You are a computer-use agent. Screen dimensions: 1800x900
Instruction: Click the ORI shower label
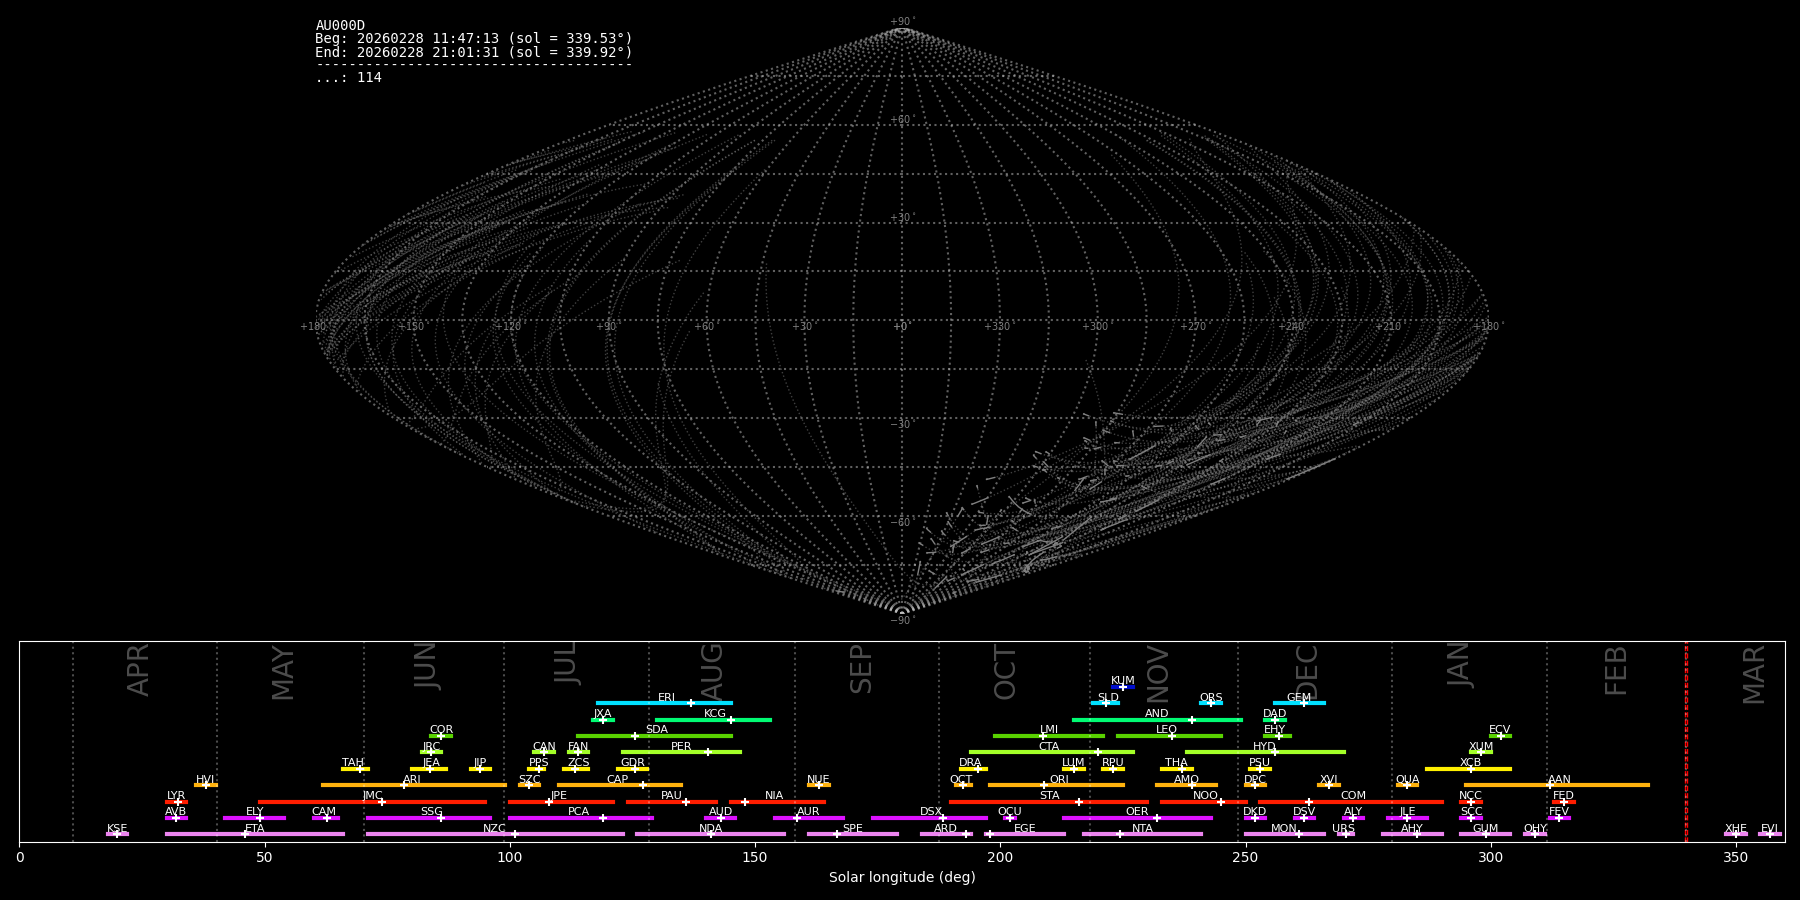tap(1059, 780)
